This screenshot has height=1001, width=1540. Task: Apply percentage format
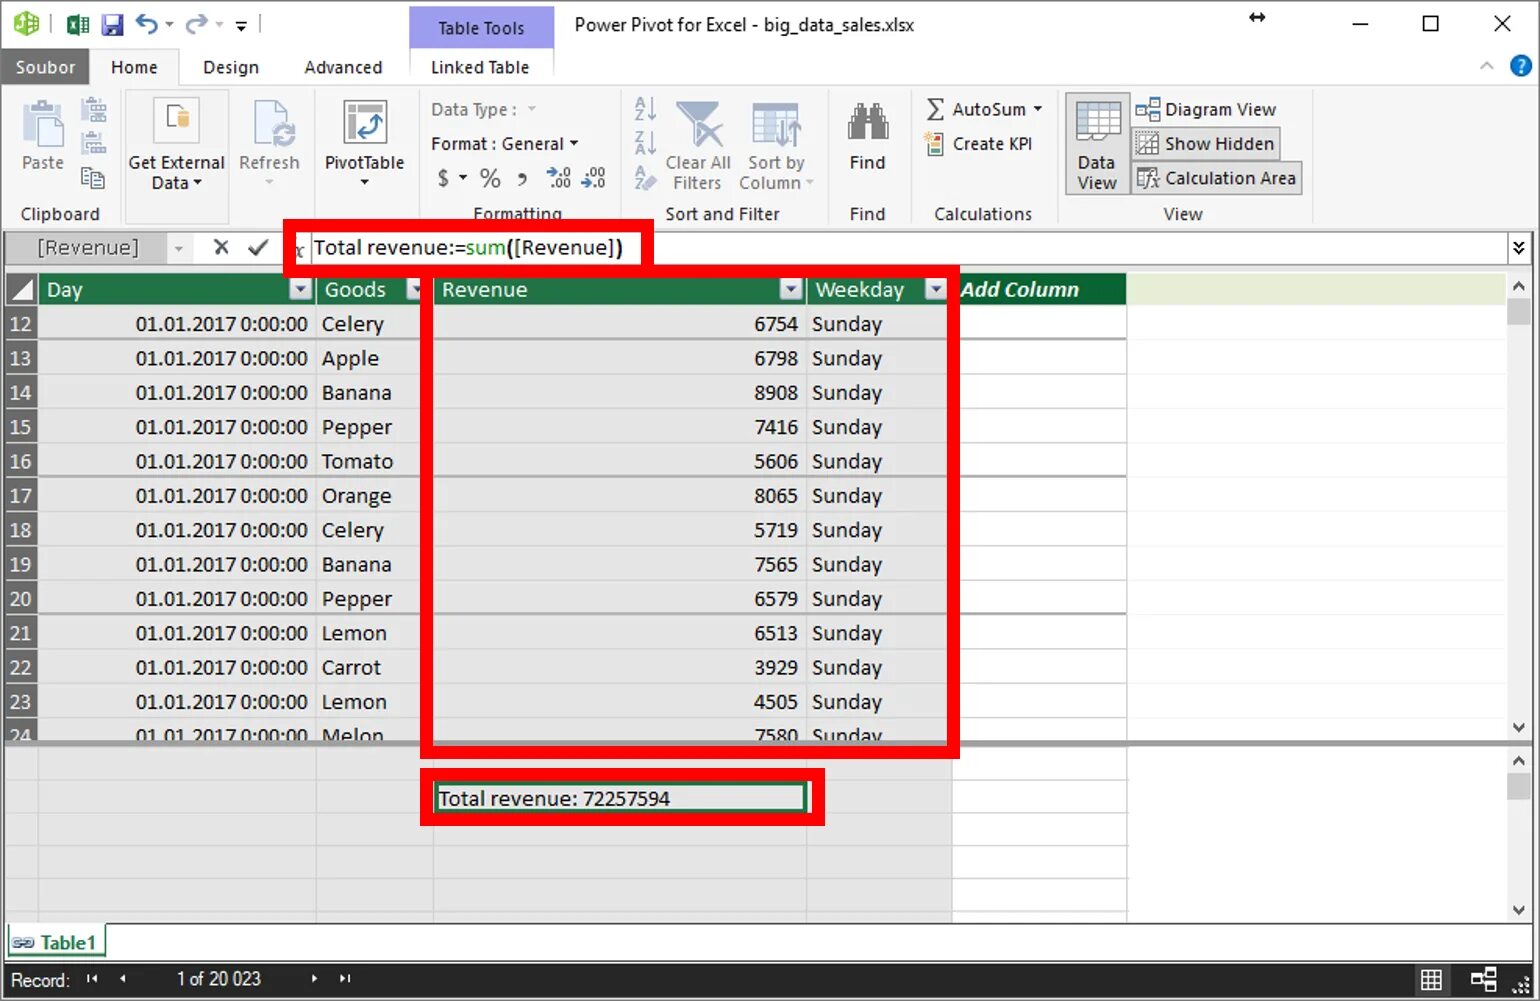pos(490,178)
